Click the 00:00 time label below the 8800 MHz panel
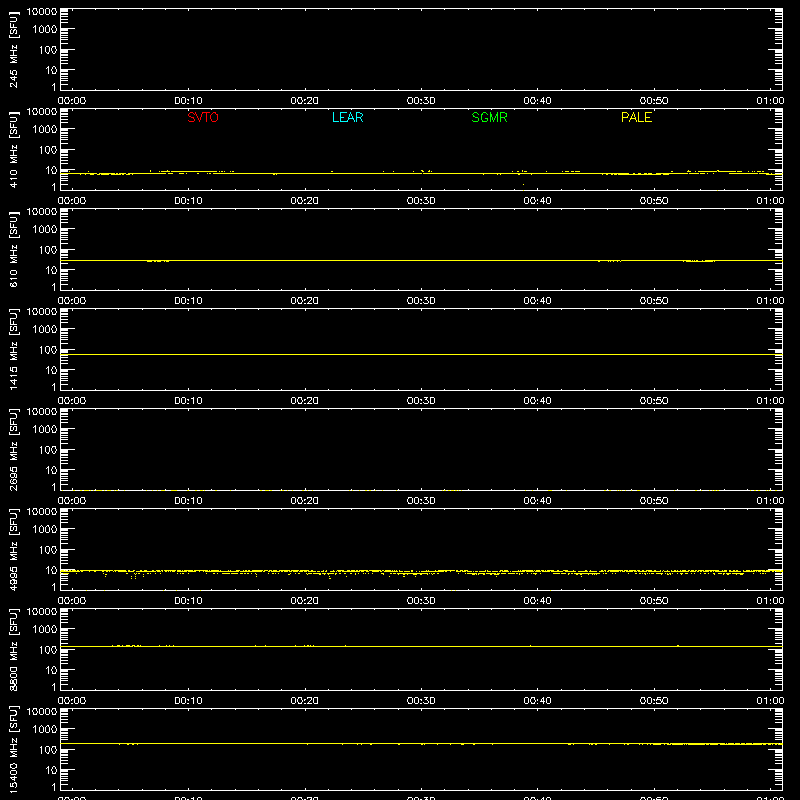Screen dimensions: 800x800 click(x=72, y=701)
